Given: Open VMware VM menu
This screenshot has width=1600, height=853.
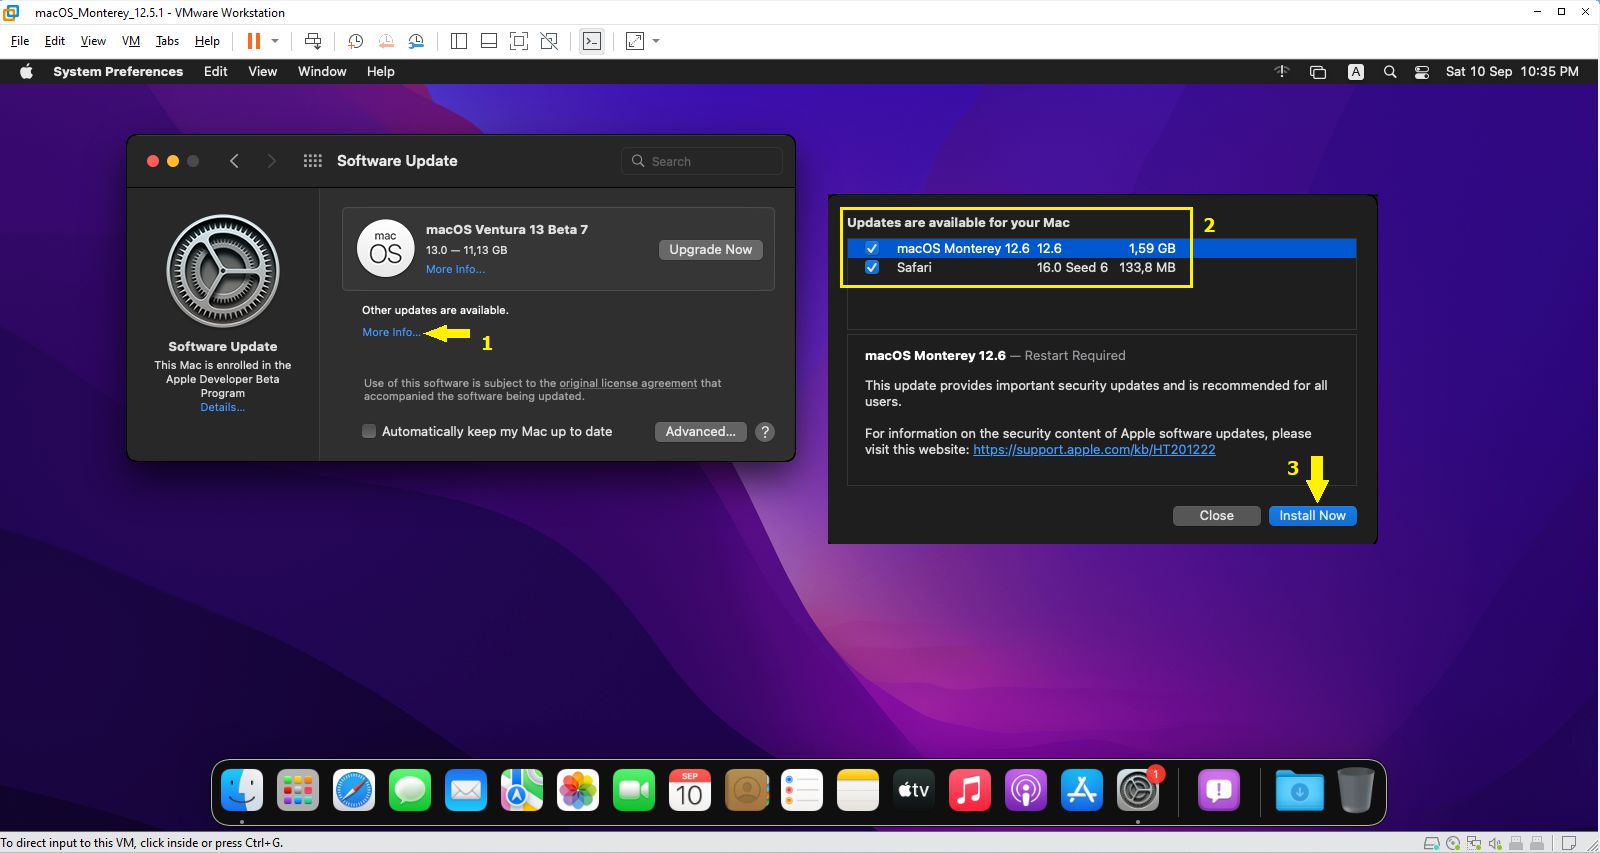Looking at the screenshot, I should pyautogui.click(x=131, y=41).
